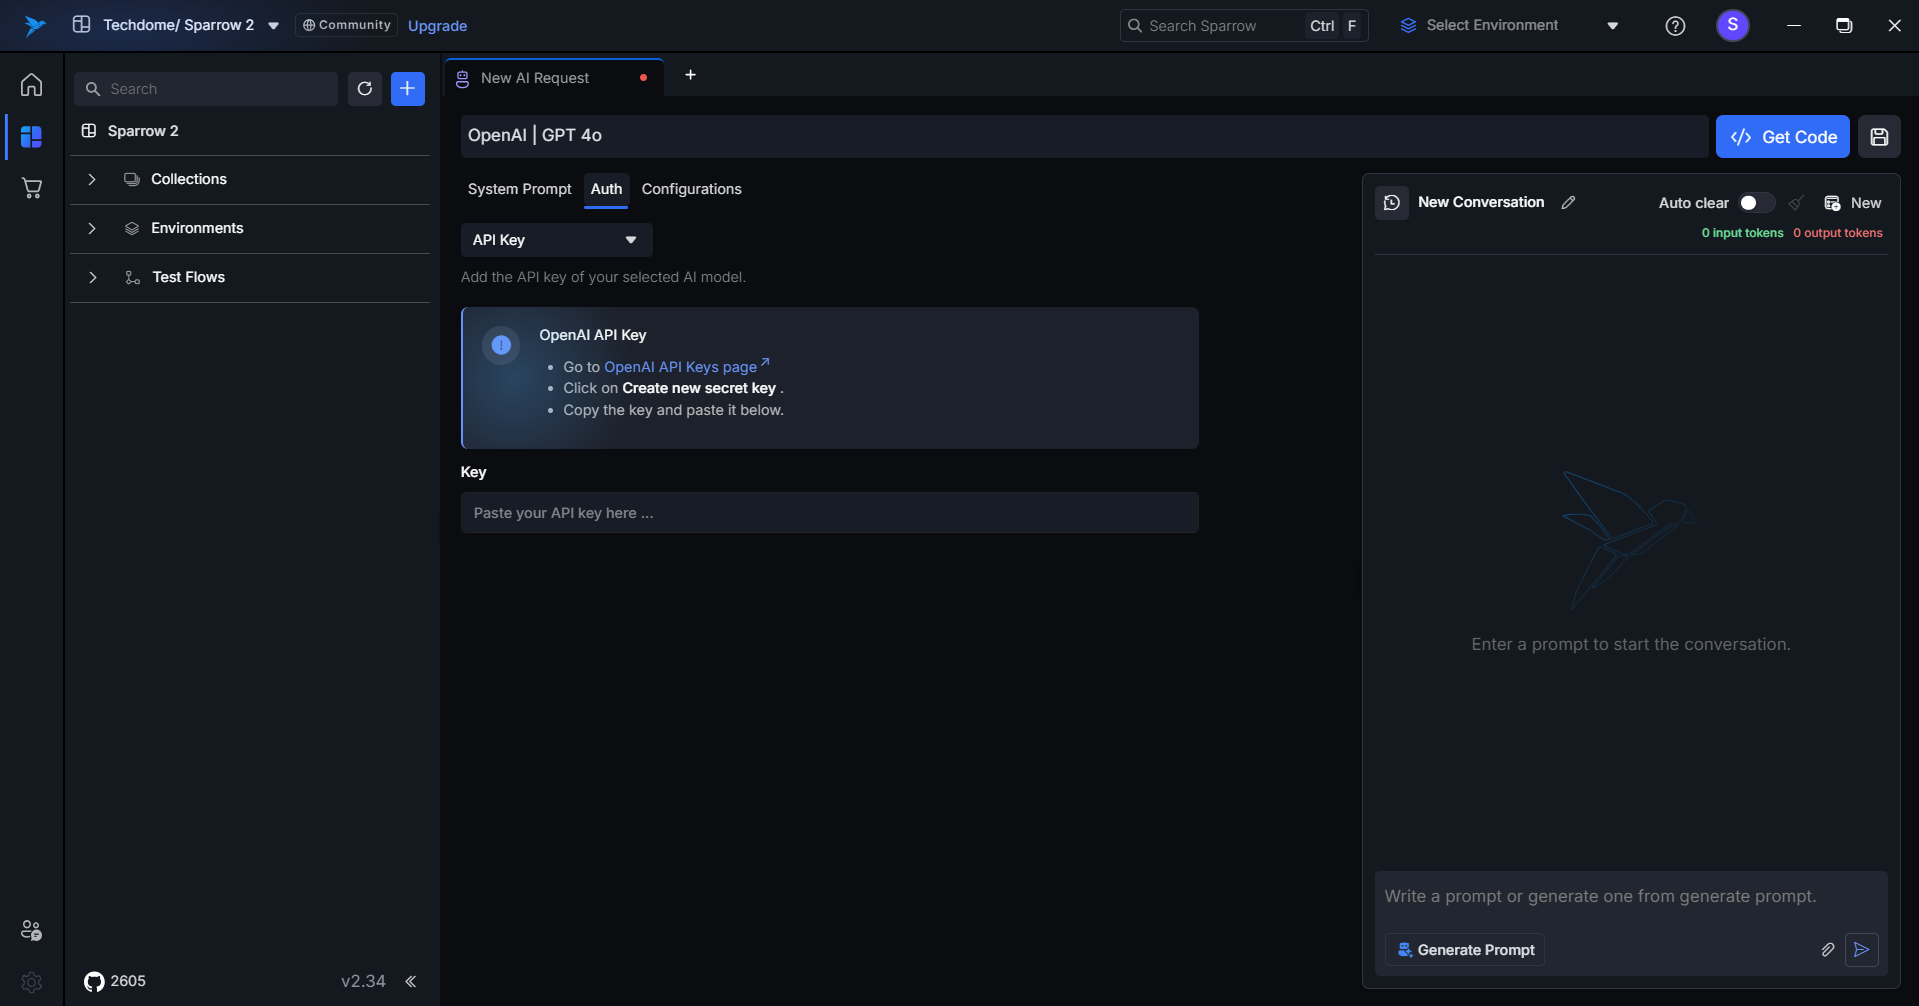
Task: Expand the Environments section
Action: [92, 229]
